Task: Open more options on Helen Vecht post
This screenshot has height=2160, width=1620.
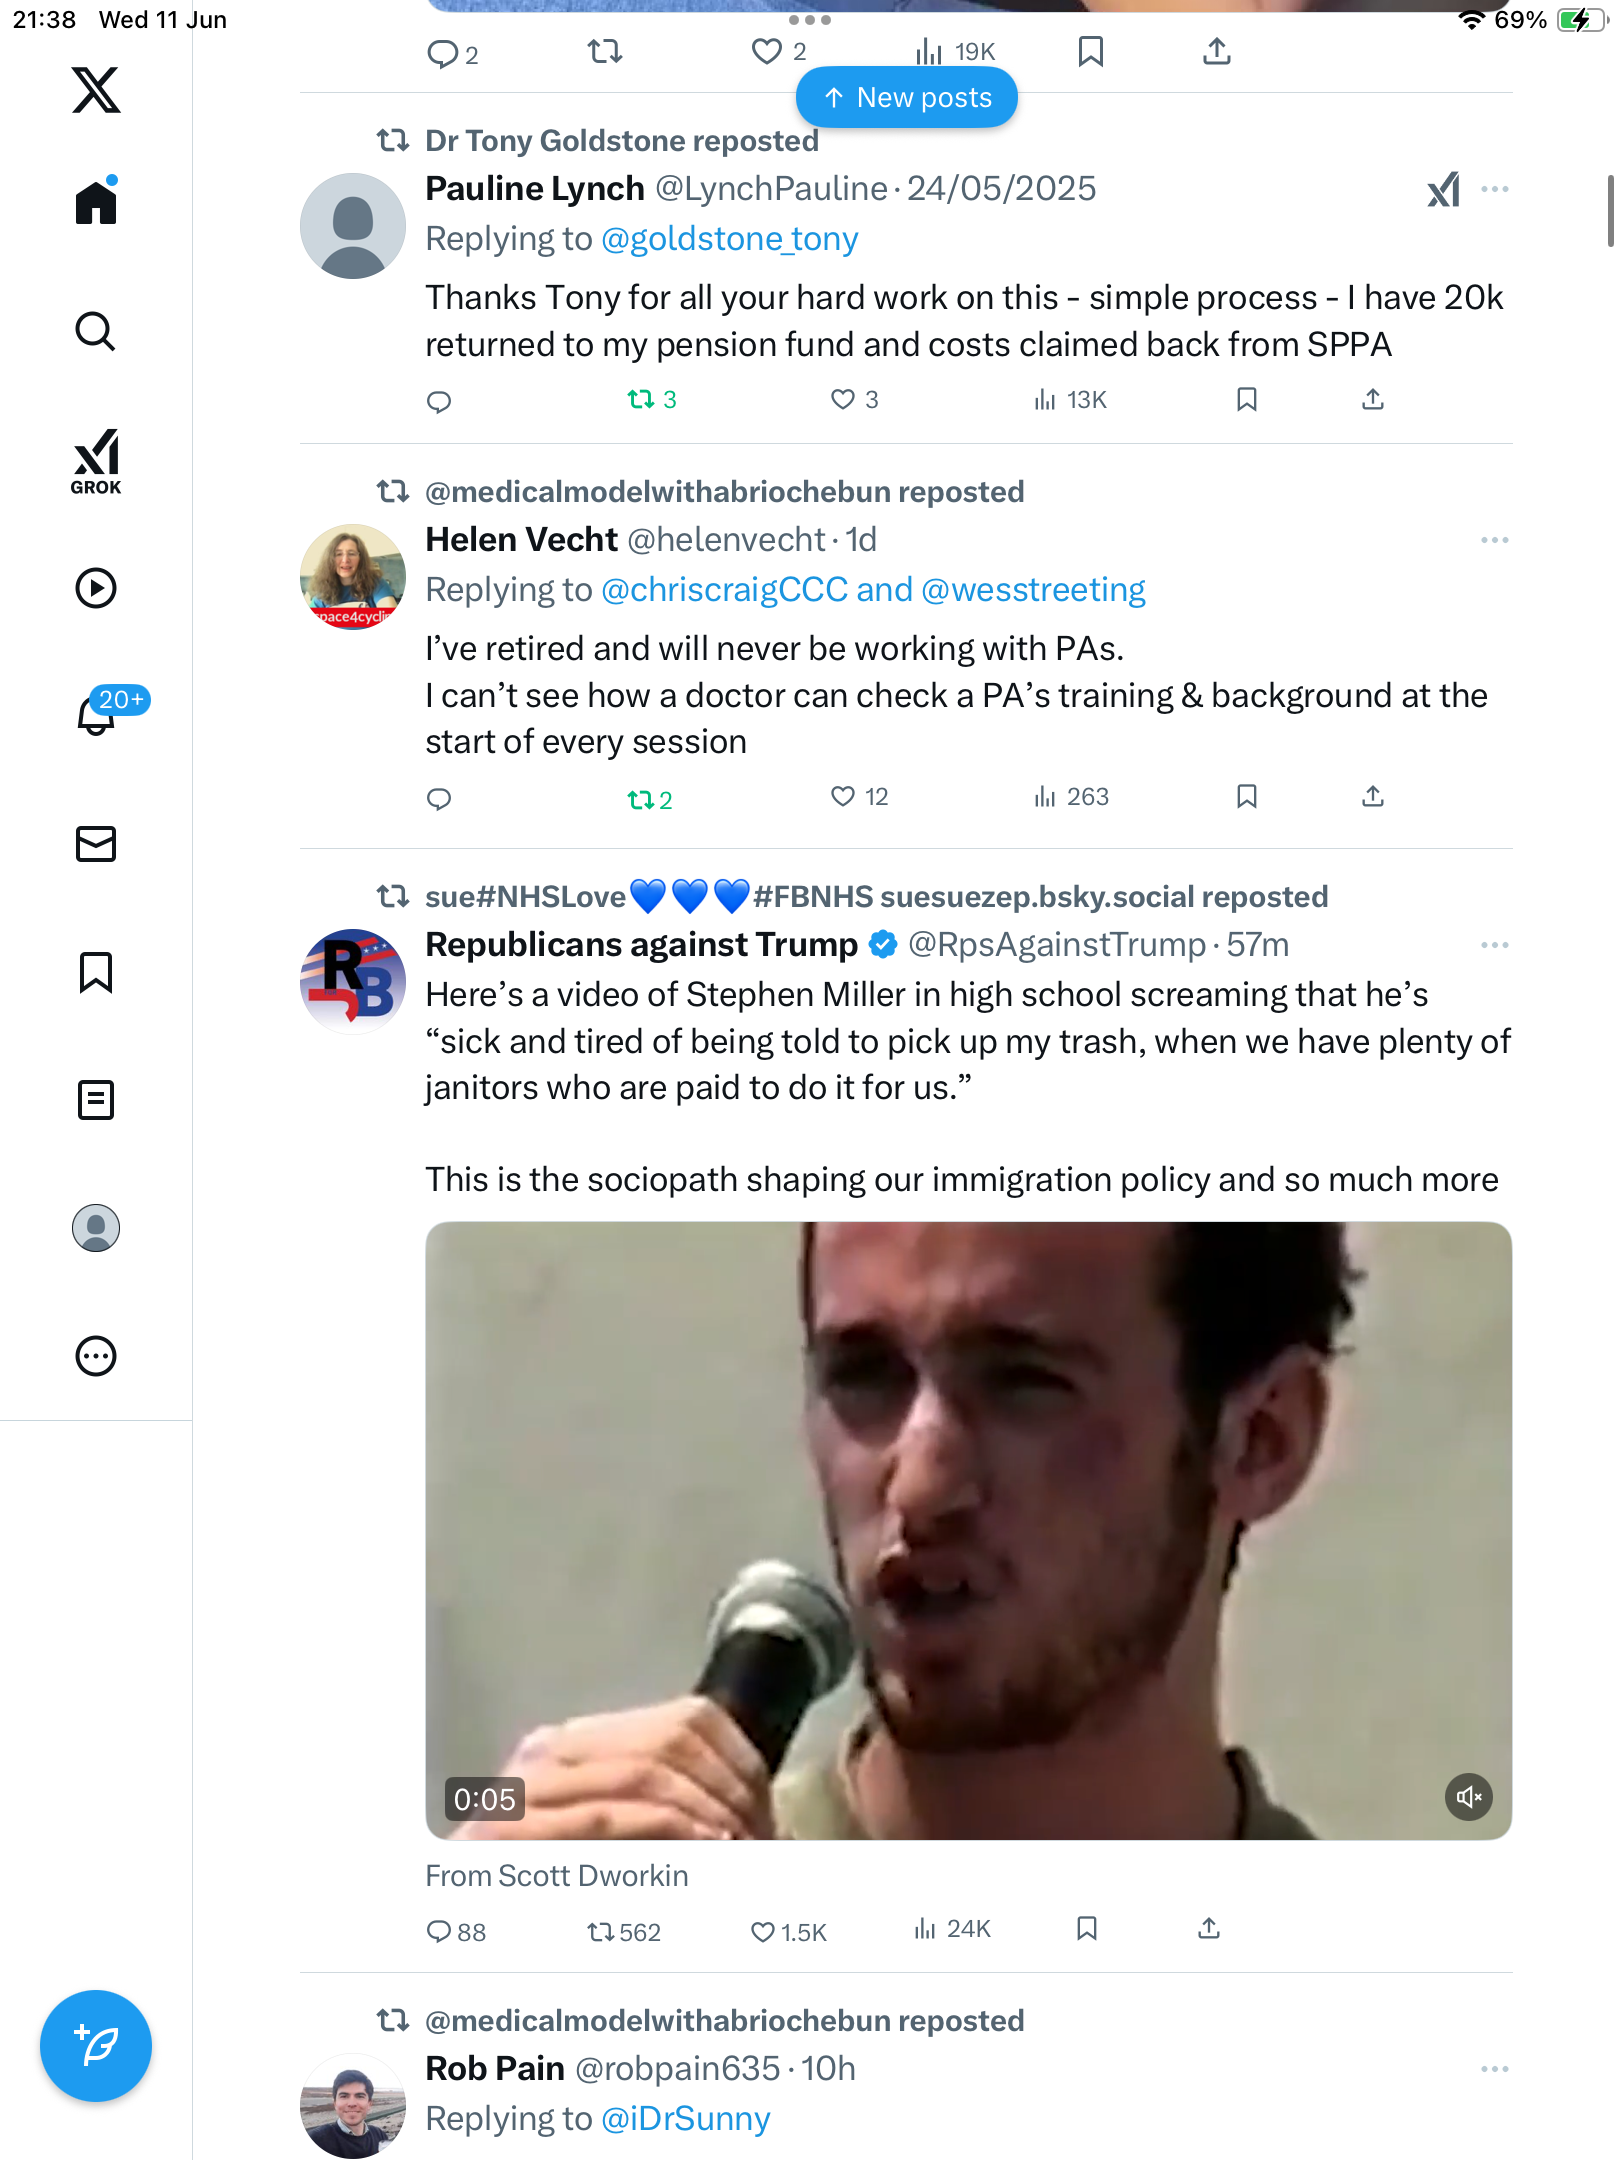Action: [x=1494, y=540]
